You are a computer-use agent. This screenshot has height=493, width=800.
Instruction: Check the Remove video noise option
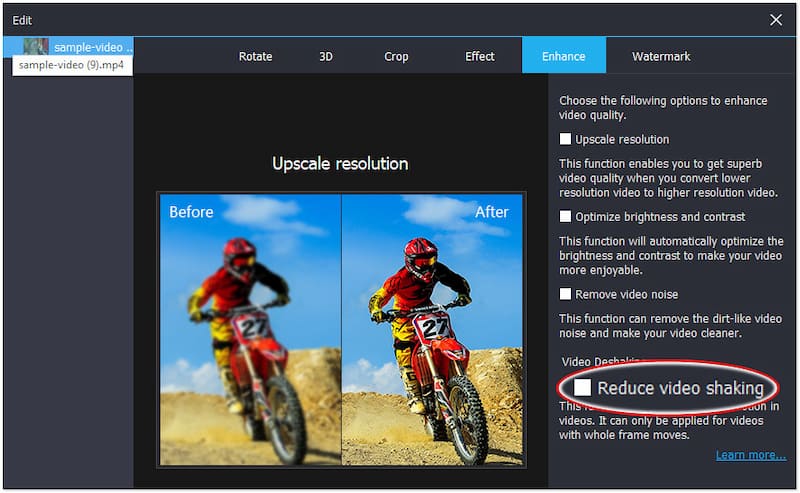(566, 294)
